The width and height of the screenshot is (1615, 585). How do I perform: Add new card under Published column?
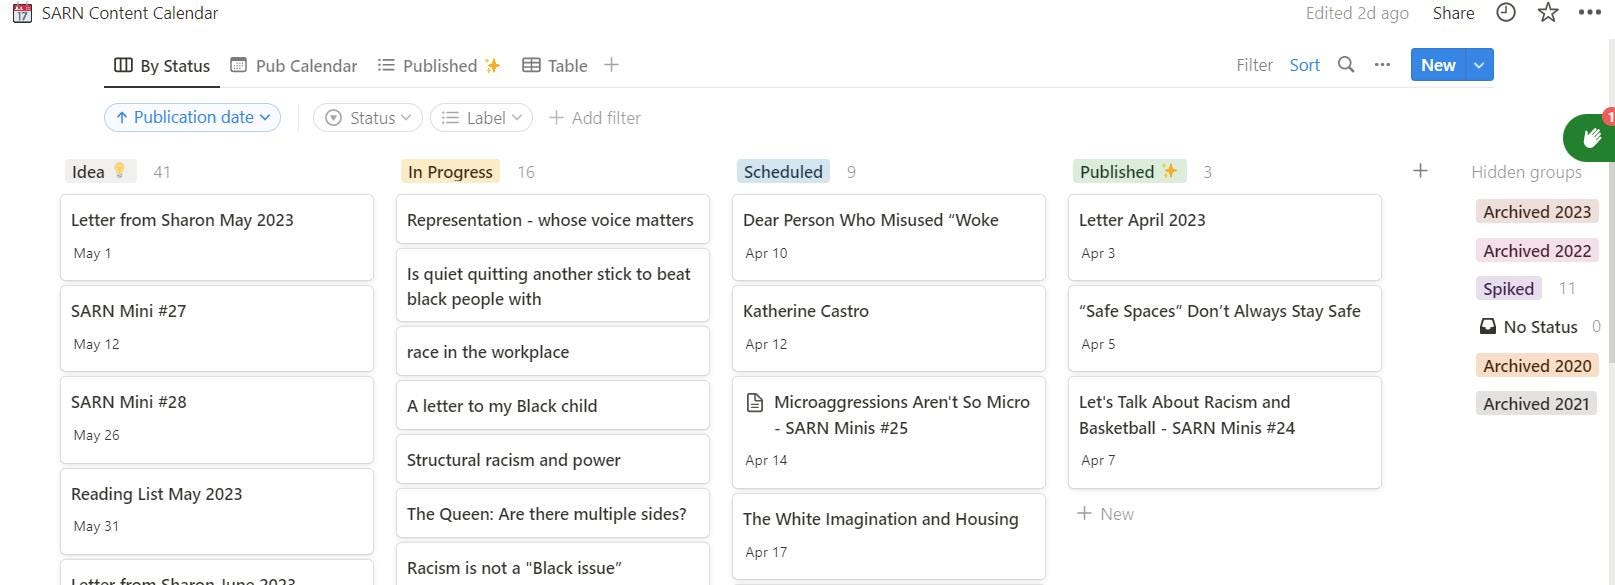pyautogui.click(x=1105, y=514)
